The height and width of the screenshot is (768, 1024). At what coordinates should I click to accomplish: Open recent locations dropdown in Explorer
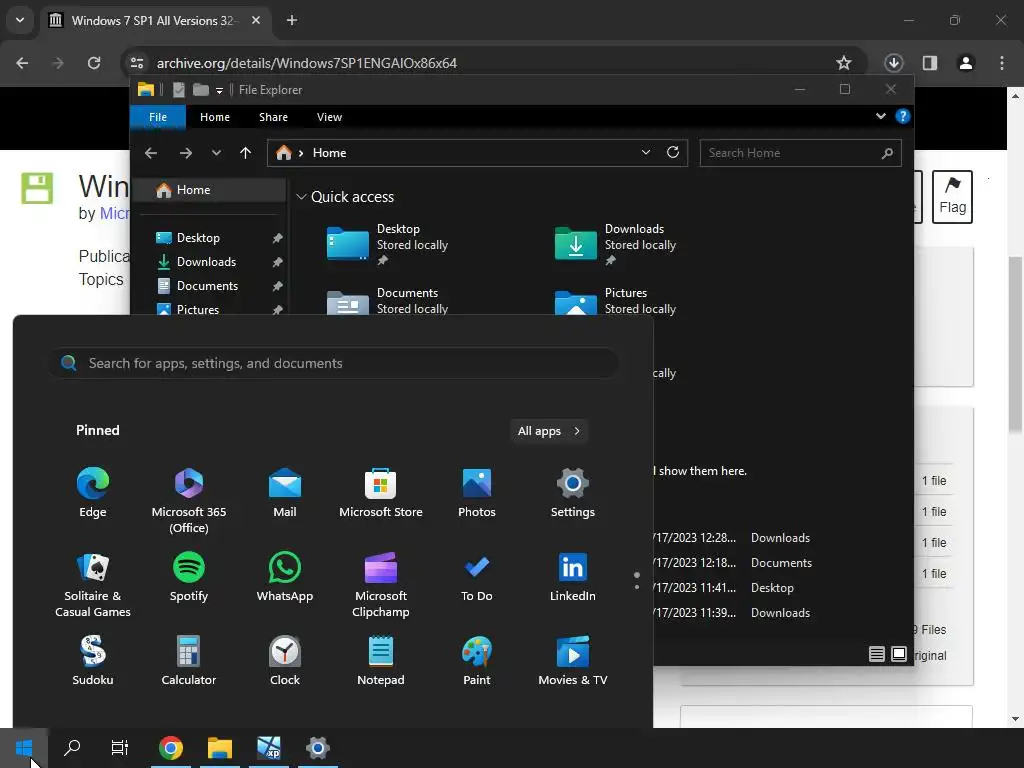(x=216, y=153)
